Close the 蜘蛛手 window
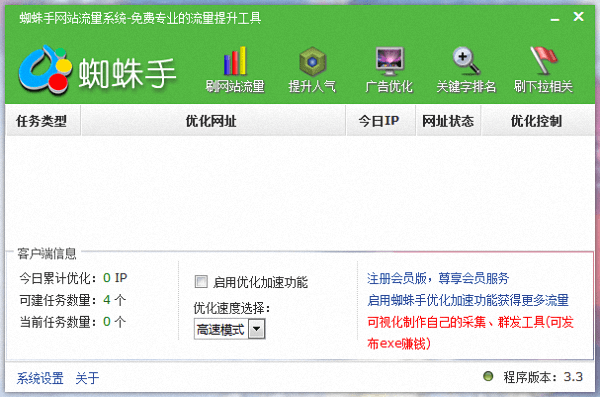The height and width of the screenshot is (397, 600). (x=579, y=16)
